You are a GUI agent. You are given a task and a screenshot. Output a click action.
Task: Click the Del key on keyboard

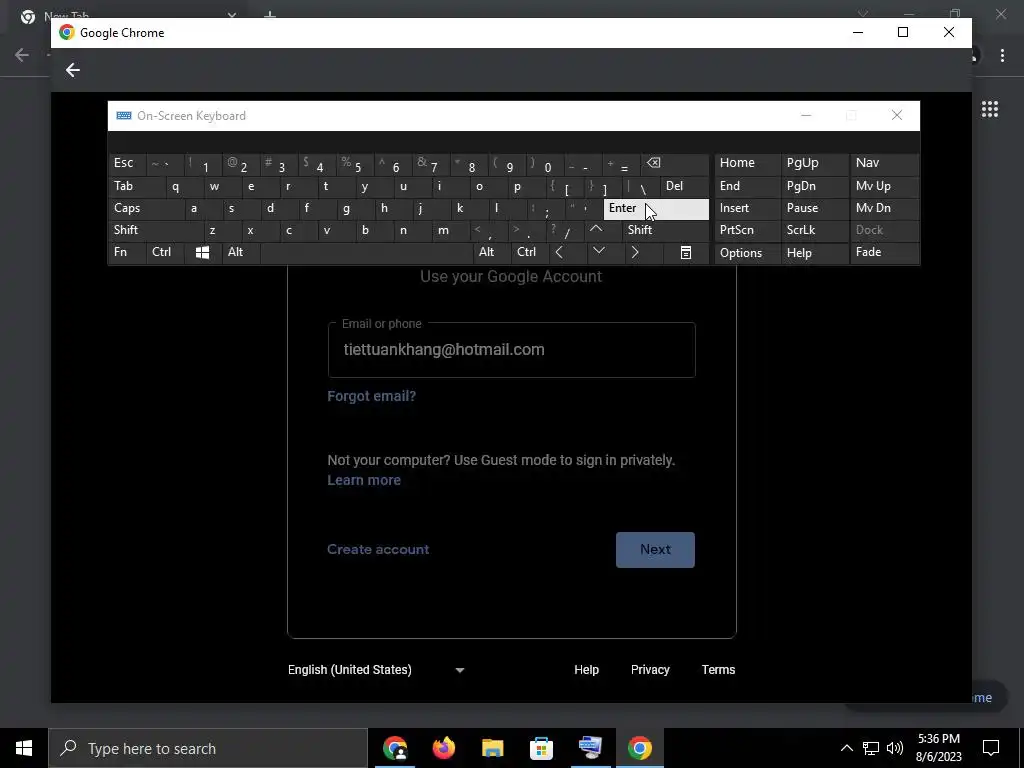coord(684,186)
